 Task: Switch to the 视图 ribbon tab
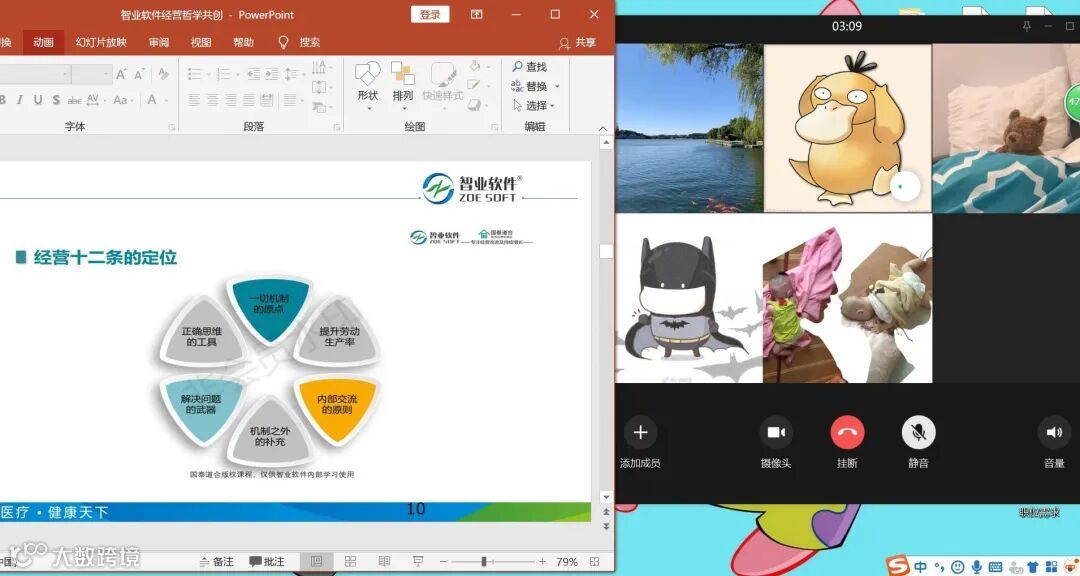coord(201,42)
